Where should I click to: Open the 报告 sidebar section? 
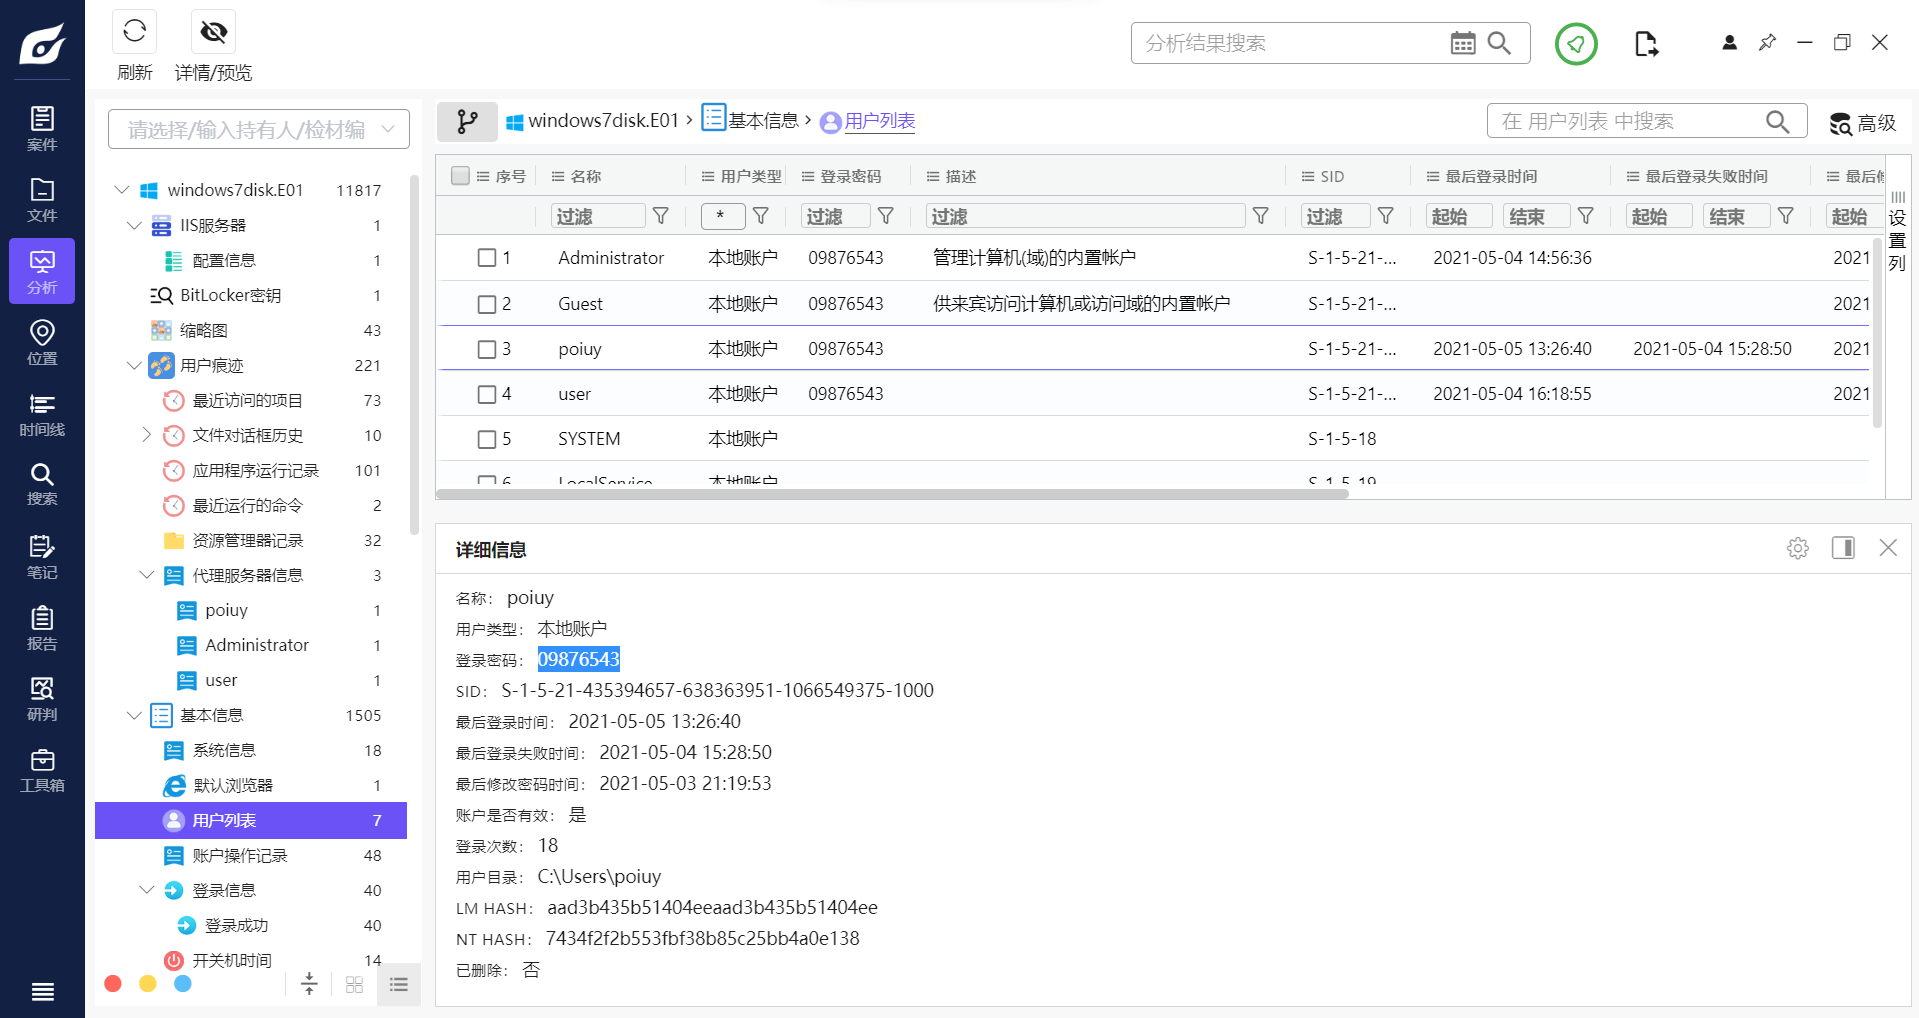(42, 627)
